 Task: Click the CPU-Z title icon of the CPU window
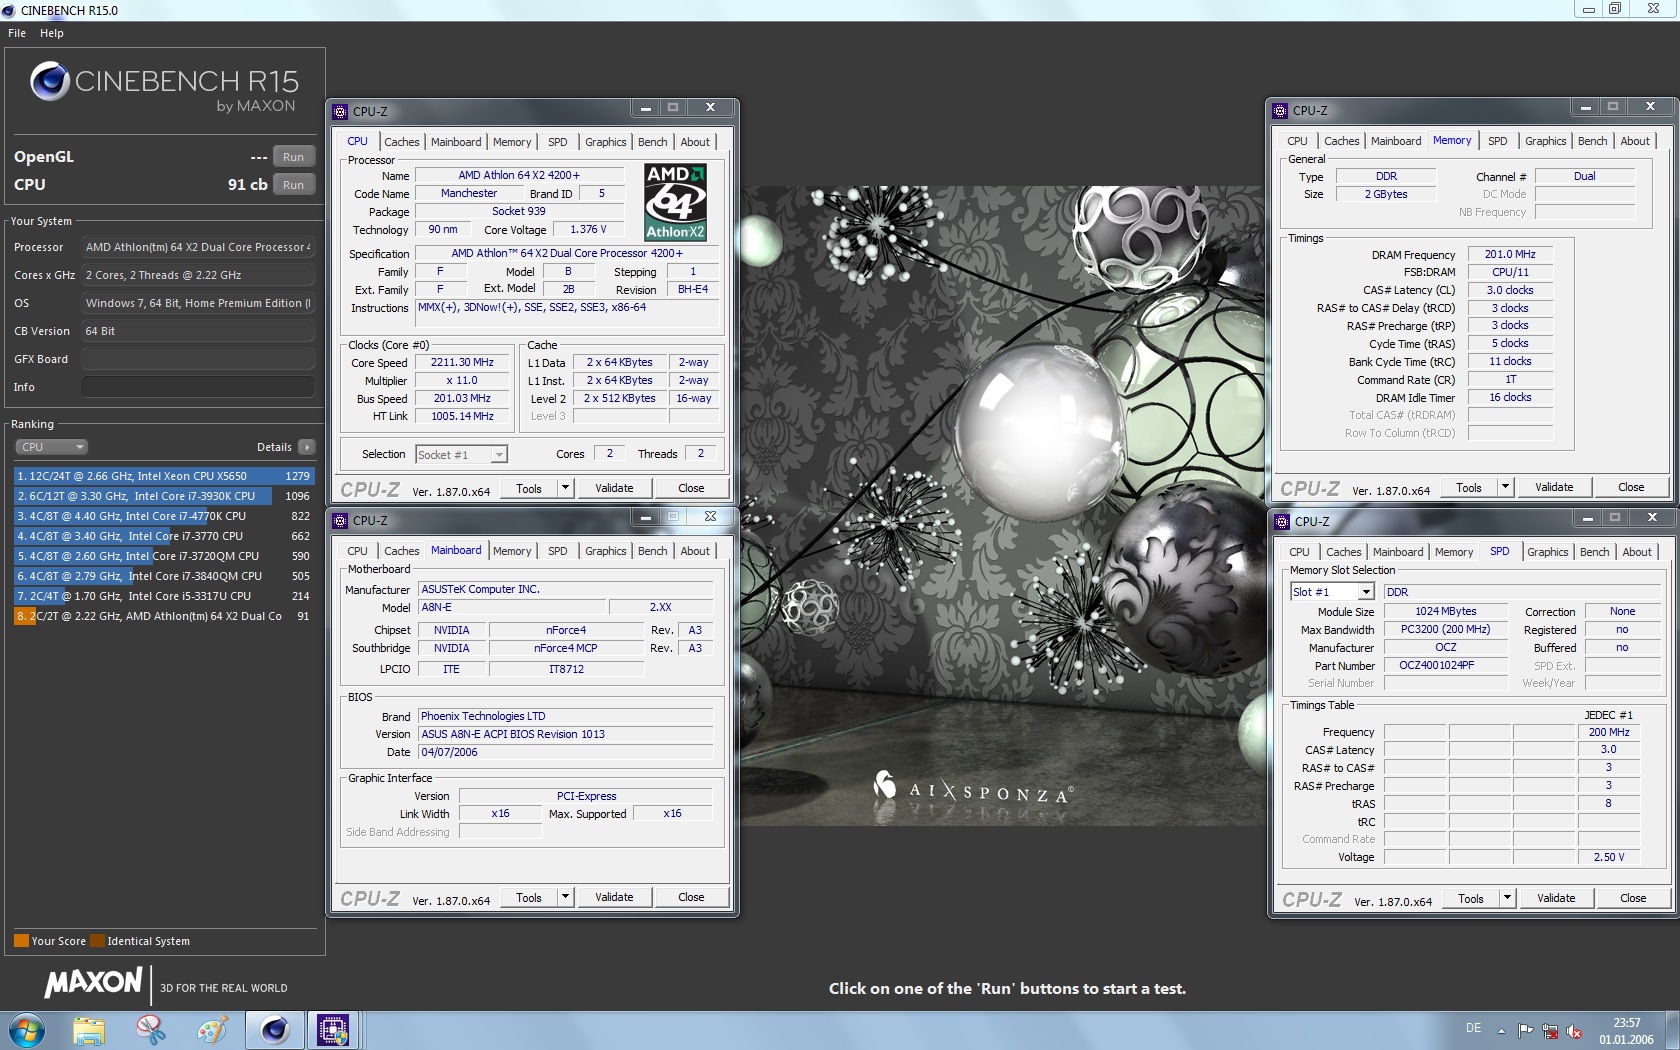pos(340,111)
